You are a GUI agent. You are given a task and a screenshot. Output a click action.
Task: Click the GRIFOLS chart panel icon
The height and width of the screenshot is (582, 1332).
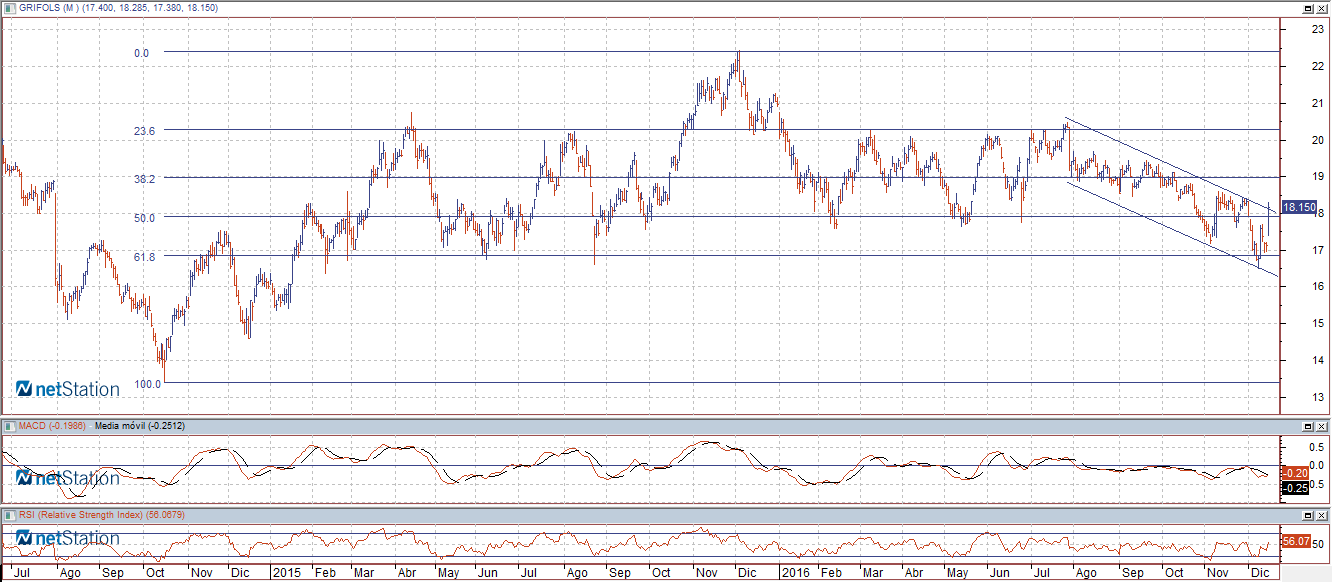tap(10, 7)
